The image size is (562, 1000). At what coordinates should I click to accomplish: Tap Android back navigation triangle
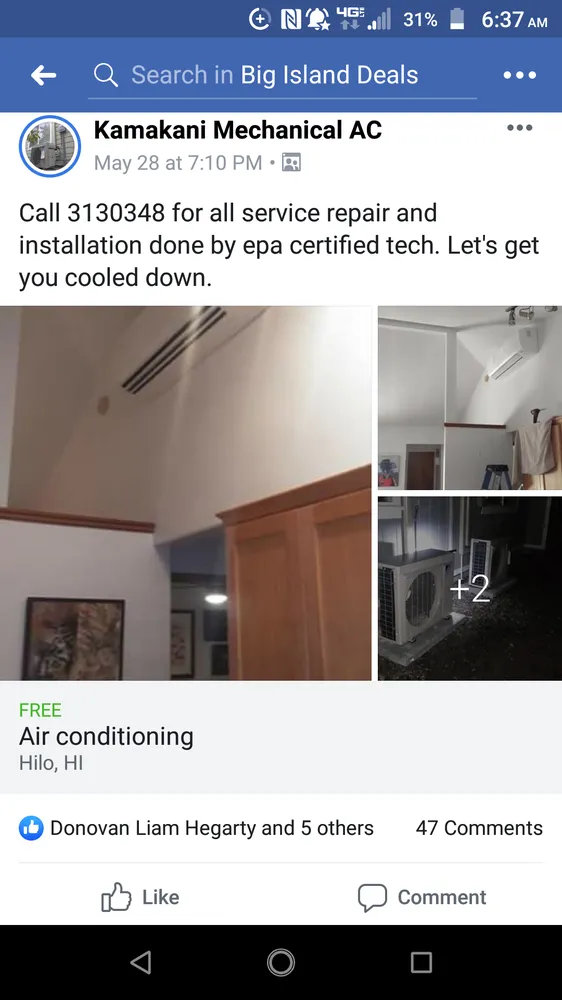141,962
